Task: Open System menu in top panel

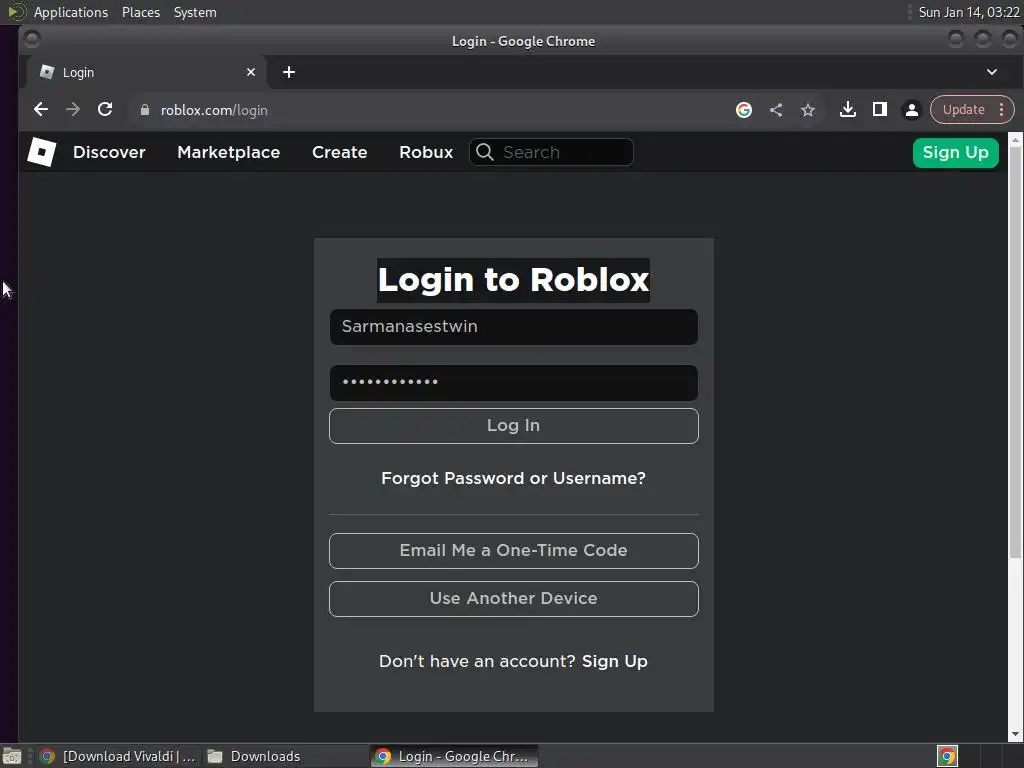Action: (195, 12)
